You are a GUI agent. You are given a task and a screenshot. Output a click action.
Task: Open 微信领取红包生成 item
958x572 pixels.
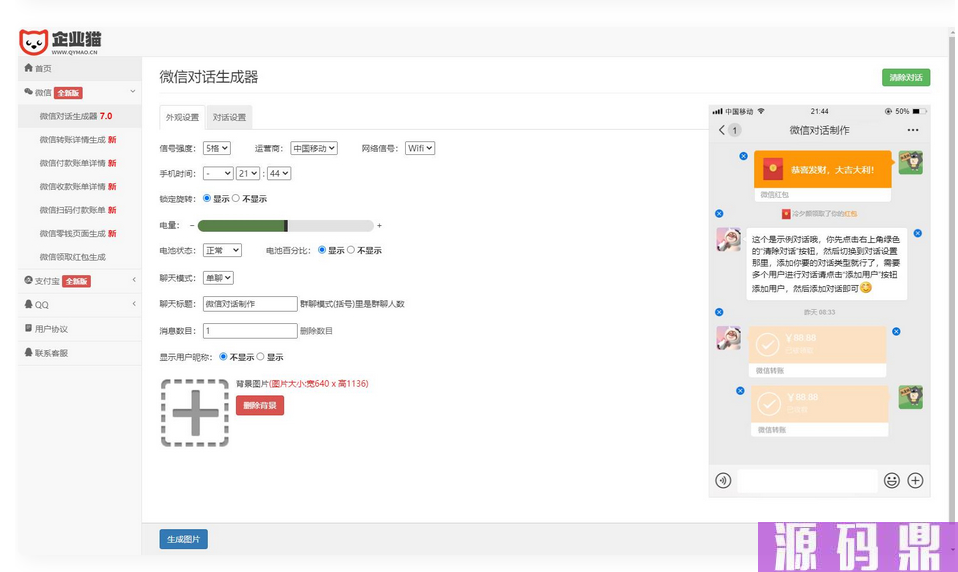point(73,257)
